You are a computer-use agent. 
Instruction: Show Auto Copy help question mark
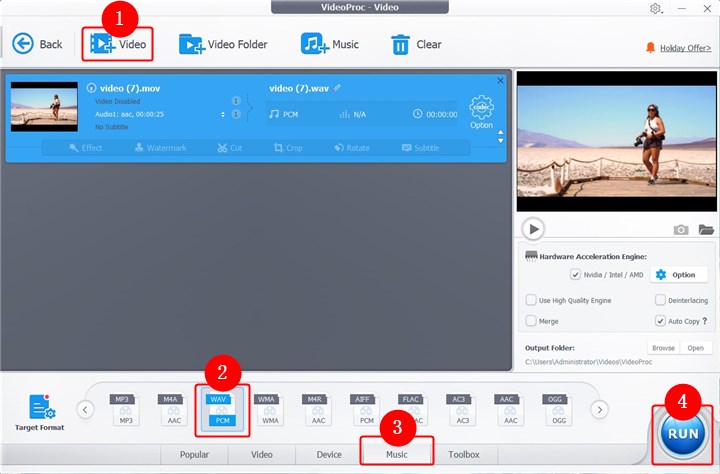[705, 321]
